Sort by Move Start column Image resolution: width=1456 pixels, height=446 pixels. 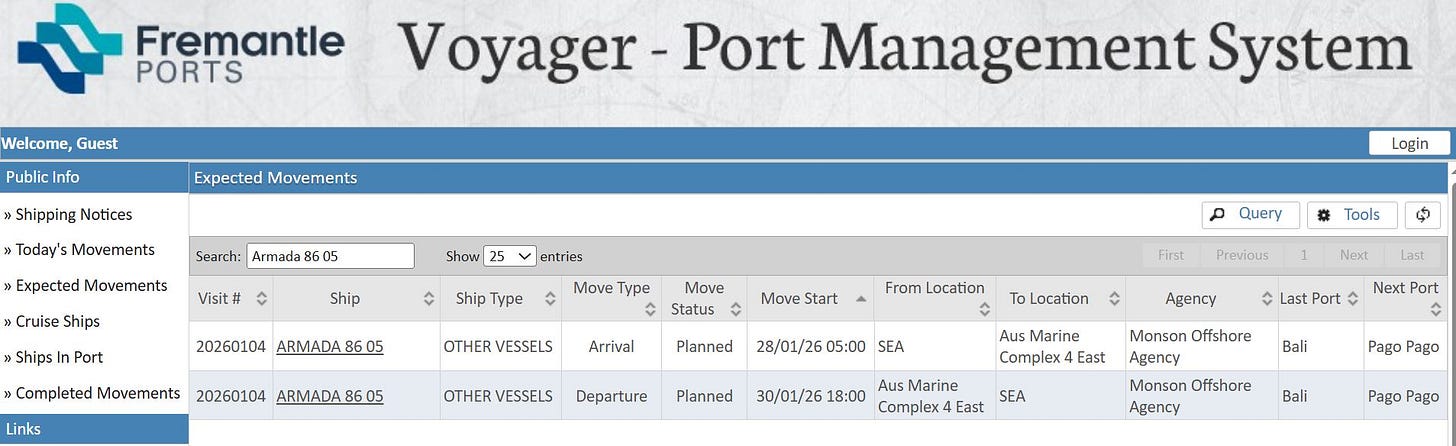[x=810, y=298]
